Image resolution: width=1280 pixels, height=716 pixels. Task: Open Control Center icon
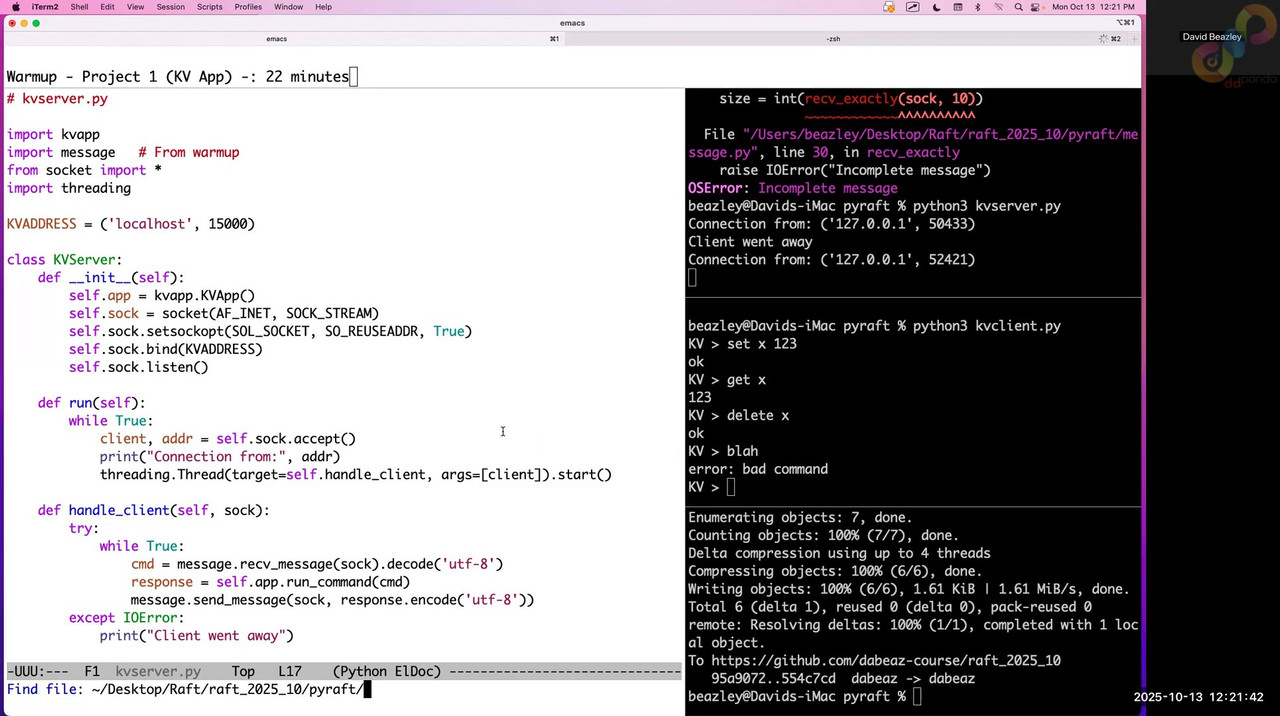[1037, 7]
